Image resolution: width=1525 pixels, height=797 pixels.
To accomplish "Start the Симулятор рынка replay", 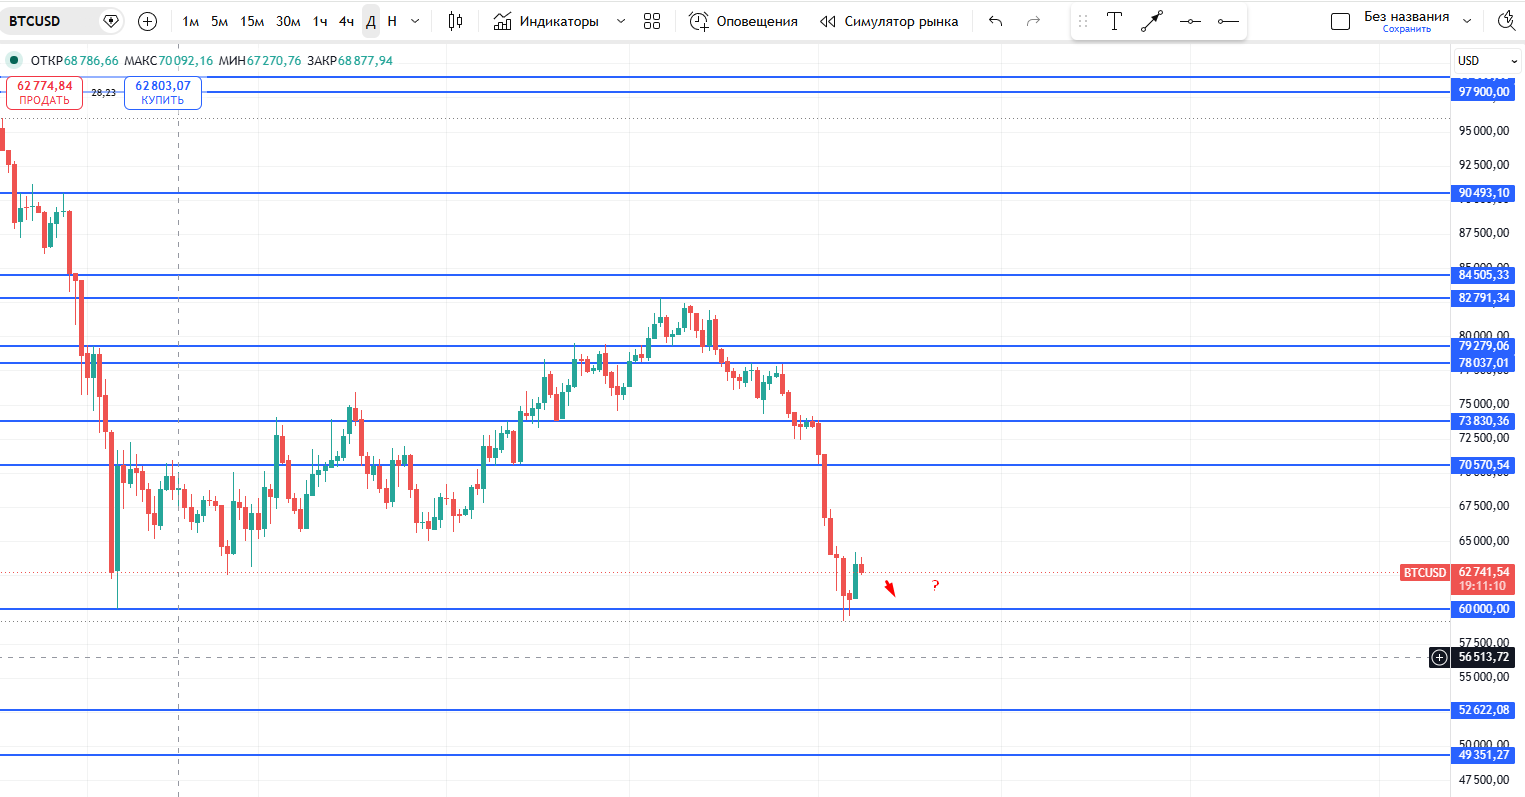I will pos(889,21).
